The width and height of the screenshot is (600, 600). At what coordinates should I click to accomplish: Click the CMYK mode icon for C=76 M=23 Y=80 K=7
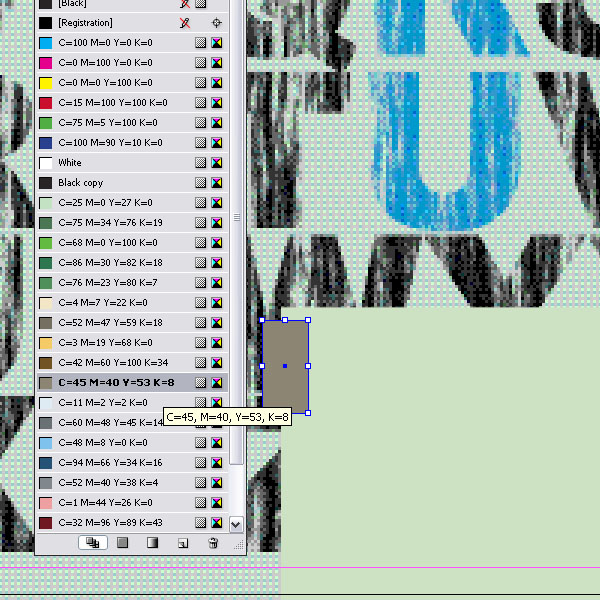217,283
